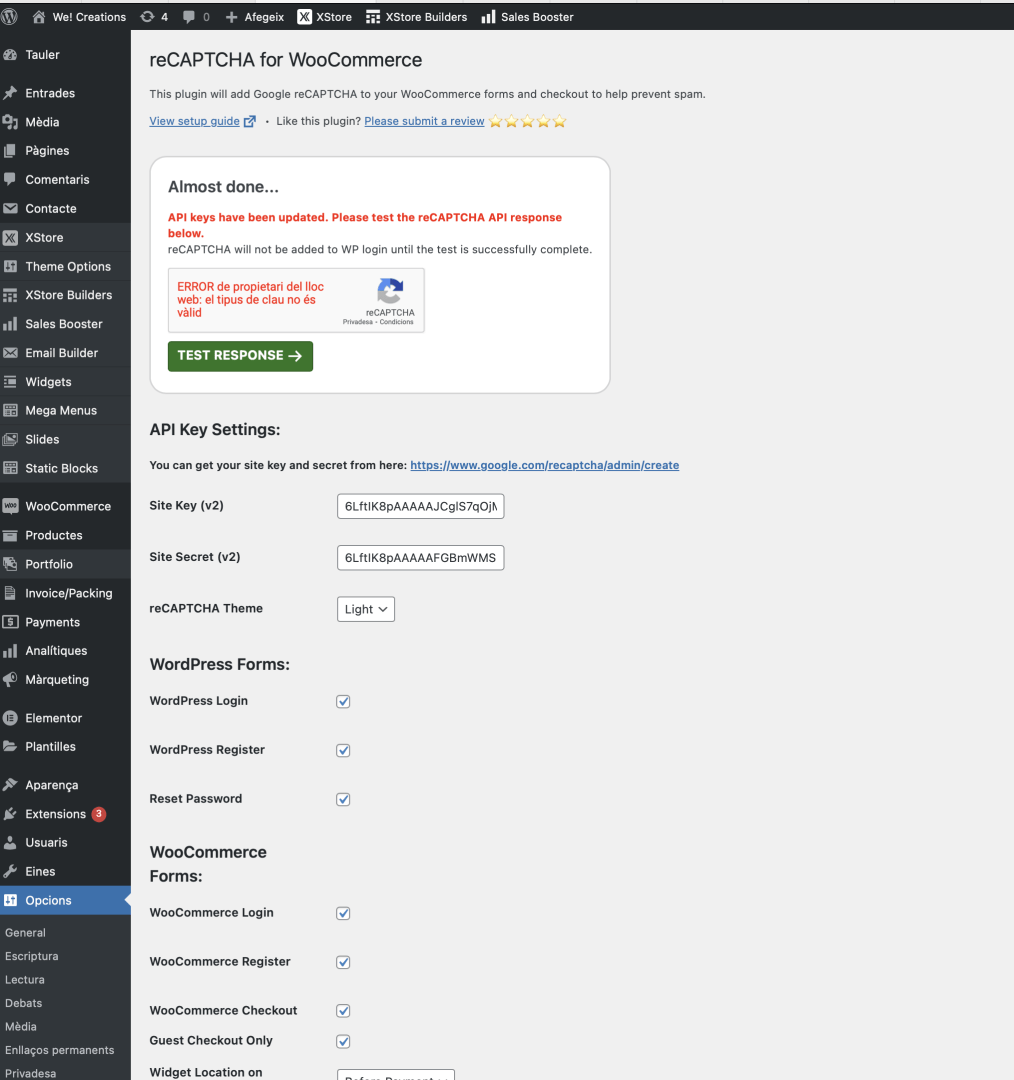Open the Payments sidebar menu

(x=65, y=622)
